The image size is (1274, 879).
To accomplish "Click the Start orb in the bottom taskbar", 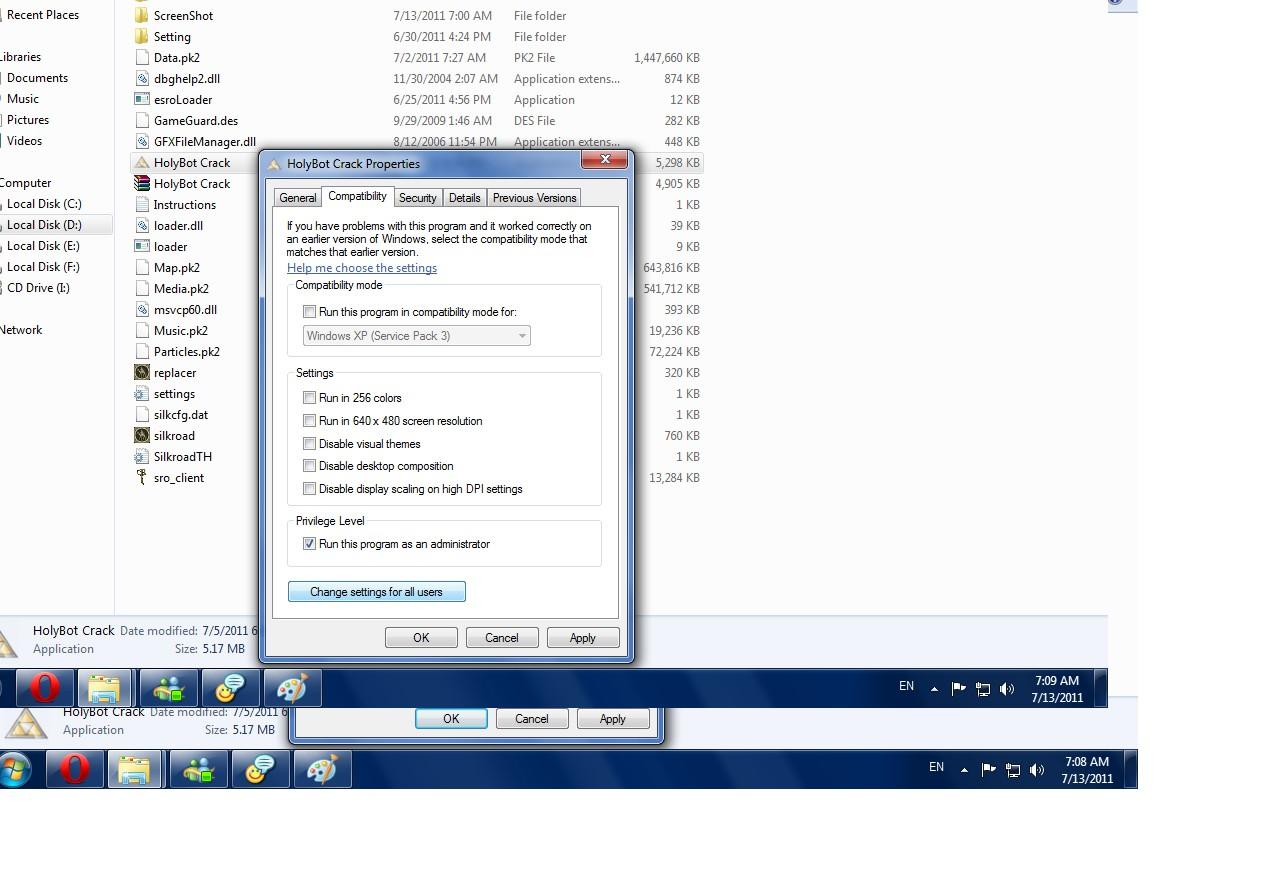I will 14,769.
